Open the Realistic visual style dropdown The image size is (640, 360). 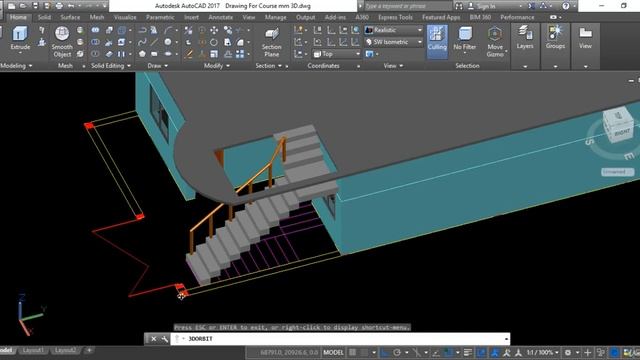394,30
